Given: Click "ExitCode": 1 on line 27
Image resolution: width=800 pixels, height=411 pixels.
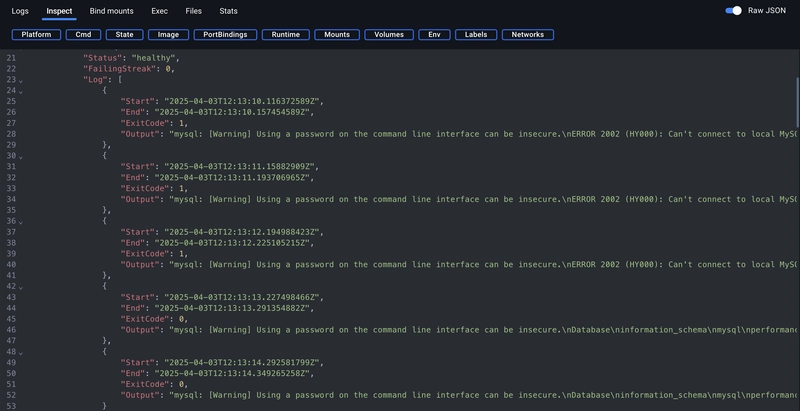Looking at the screenshot, I should click(x=154, y=123).
